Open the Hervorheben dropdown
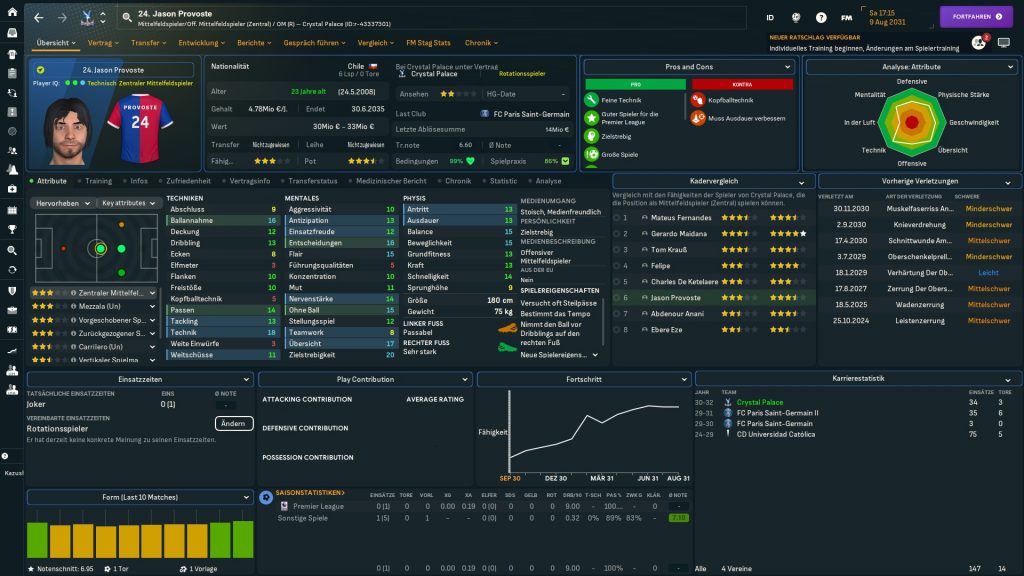 click(x=63, y=202)
